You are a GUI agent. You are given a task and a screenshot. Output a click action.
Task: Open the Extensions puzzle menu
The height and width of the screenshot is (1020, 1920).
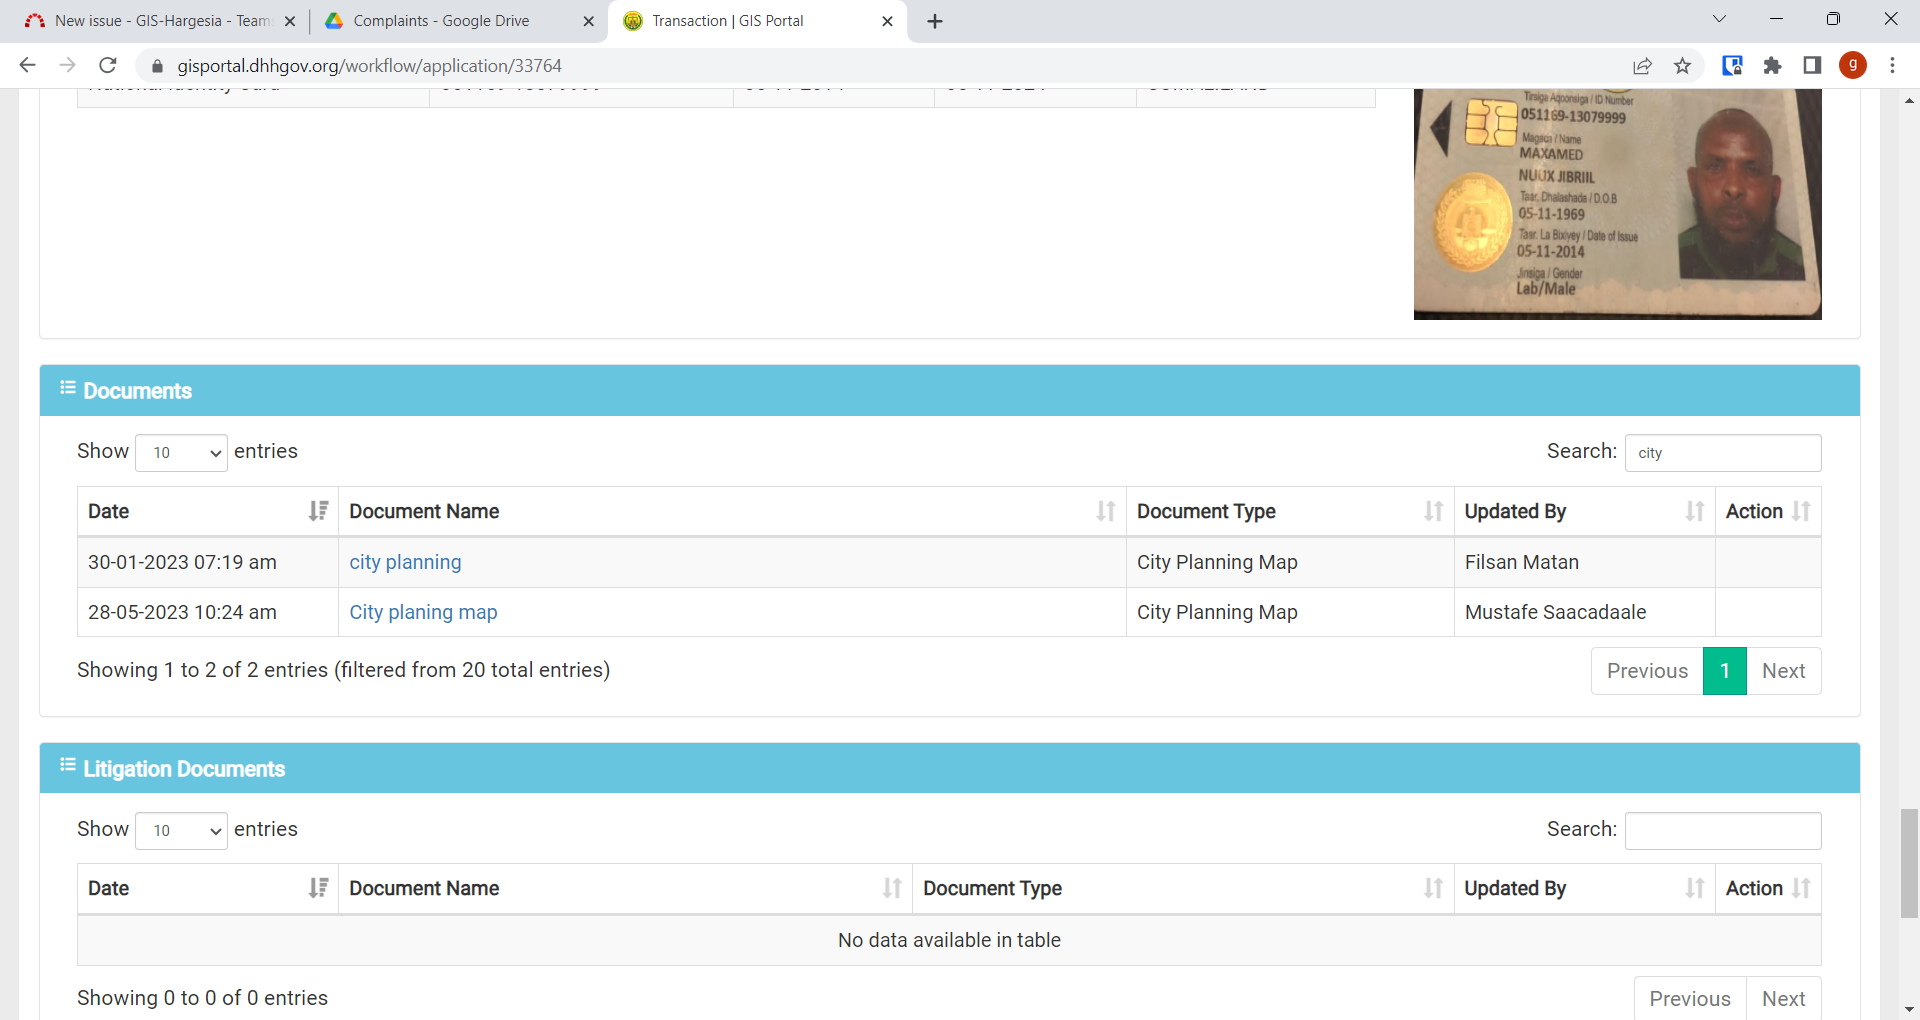point(1772,66)
